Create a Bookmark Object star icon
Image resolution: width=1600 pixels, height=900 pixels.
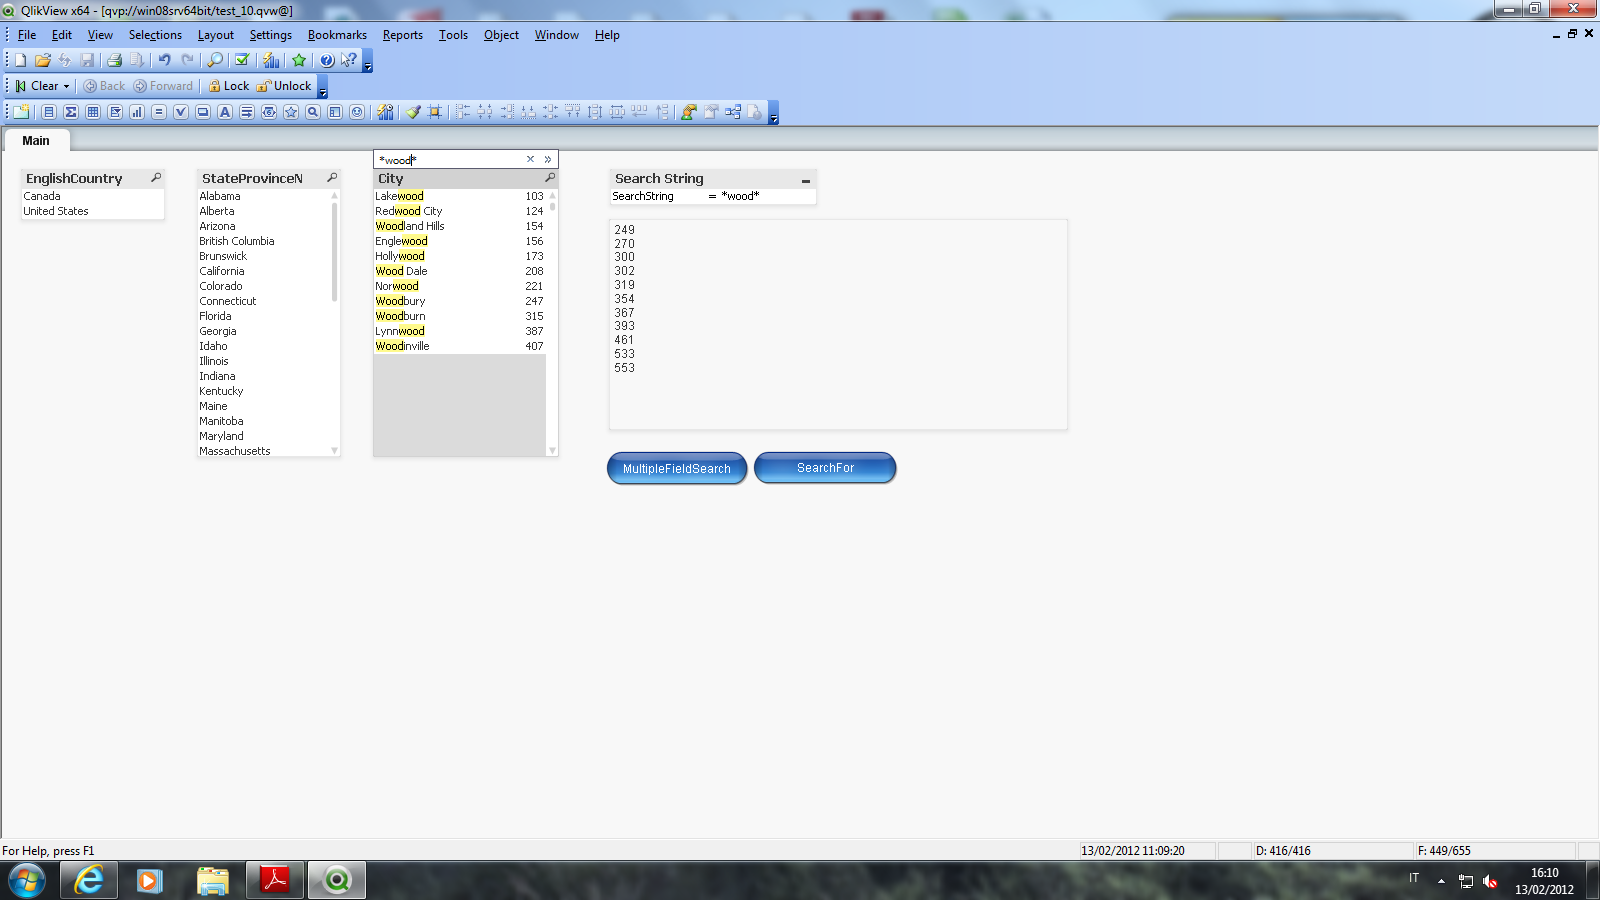pyautogui.click(x=291, y=112)
